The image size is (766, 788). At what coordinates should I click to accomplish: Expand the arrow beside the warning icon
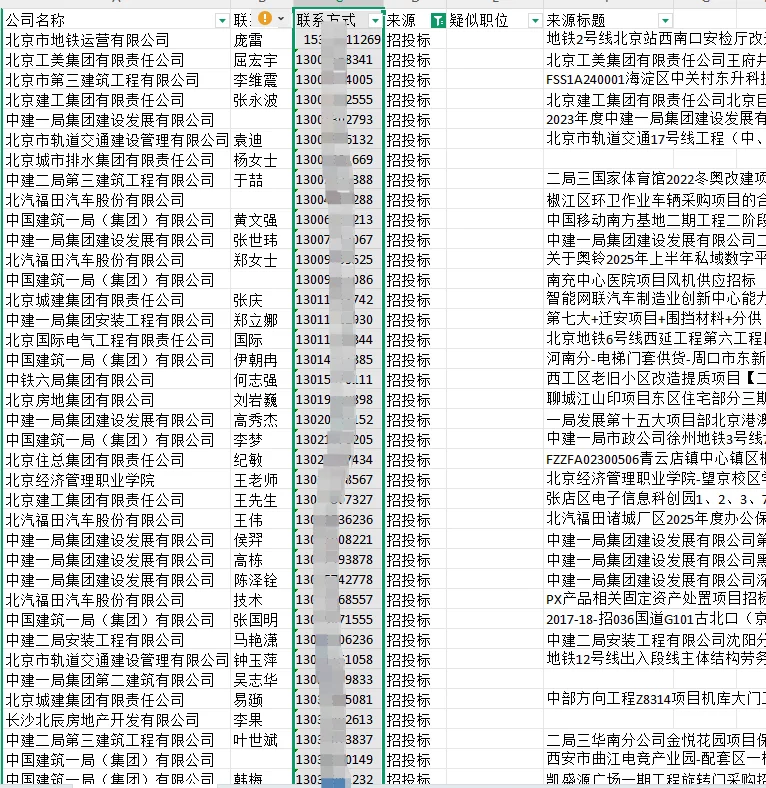(x=281, y=19)
